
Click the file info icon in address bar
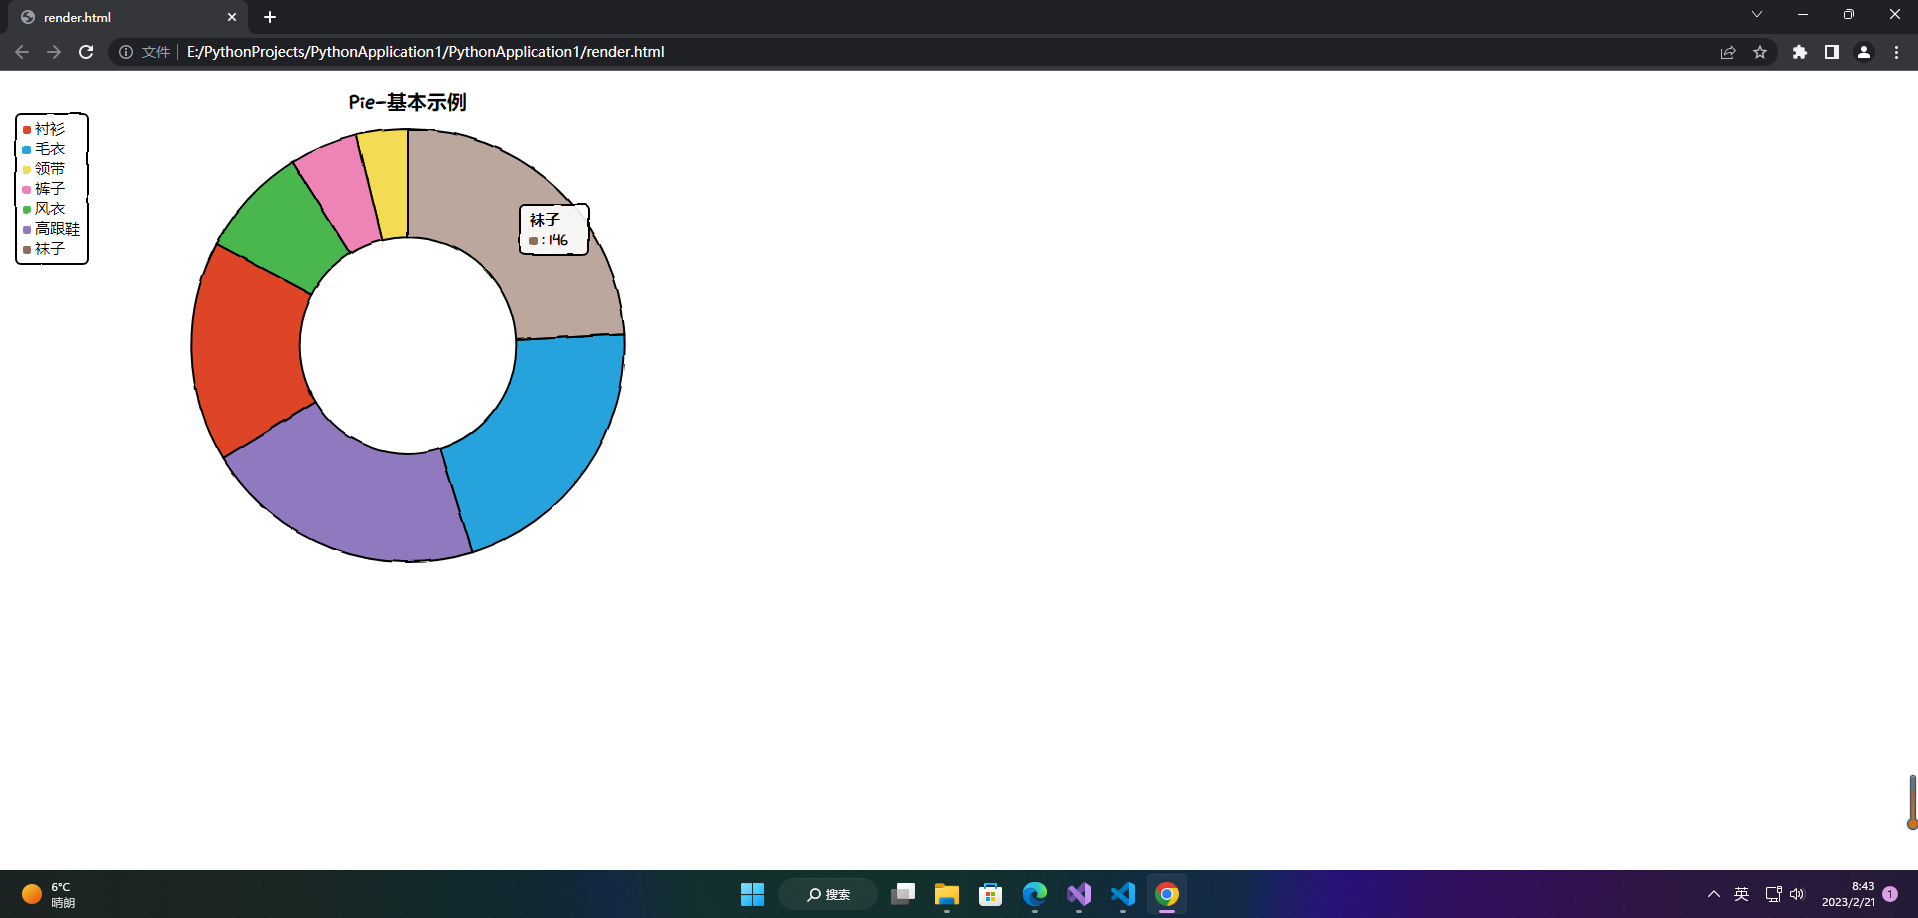(126, 52)
